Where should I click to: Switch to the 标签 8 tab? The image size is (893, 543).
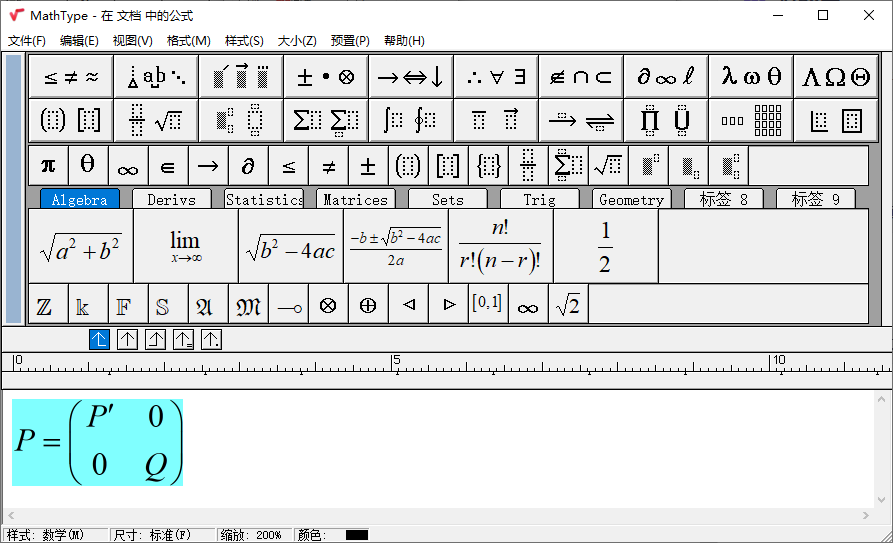(723, 199)
